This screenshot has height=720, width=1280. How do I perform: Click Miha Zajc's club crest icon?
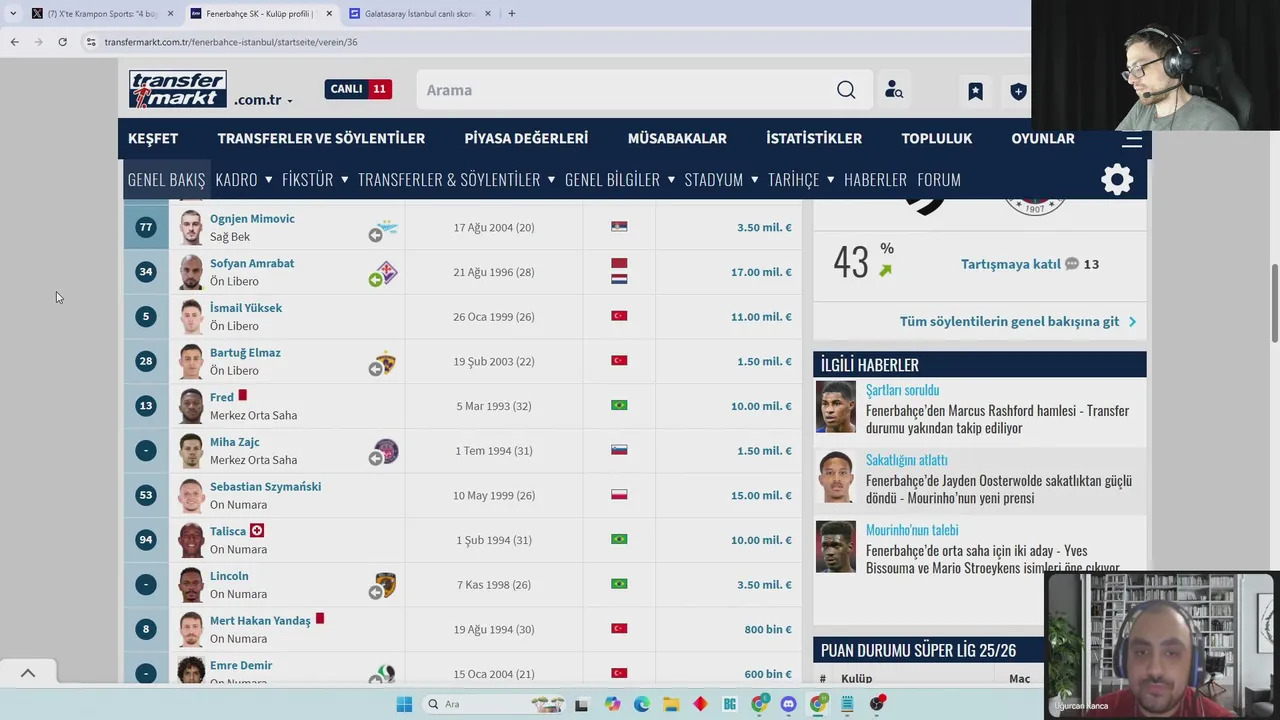coord(386,451)
